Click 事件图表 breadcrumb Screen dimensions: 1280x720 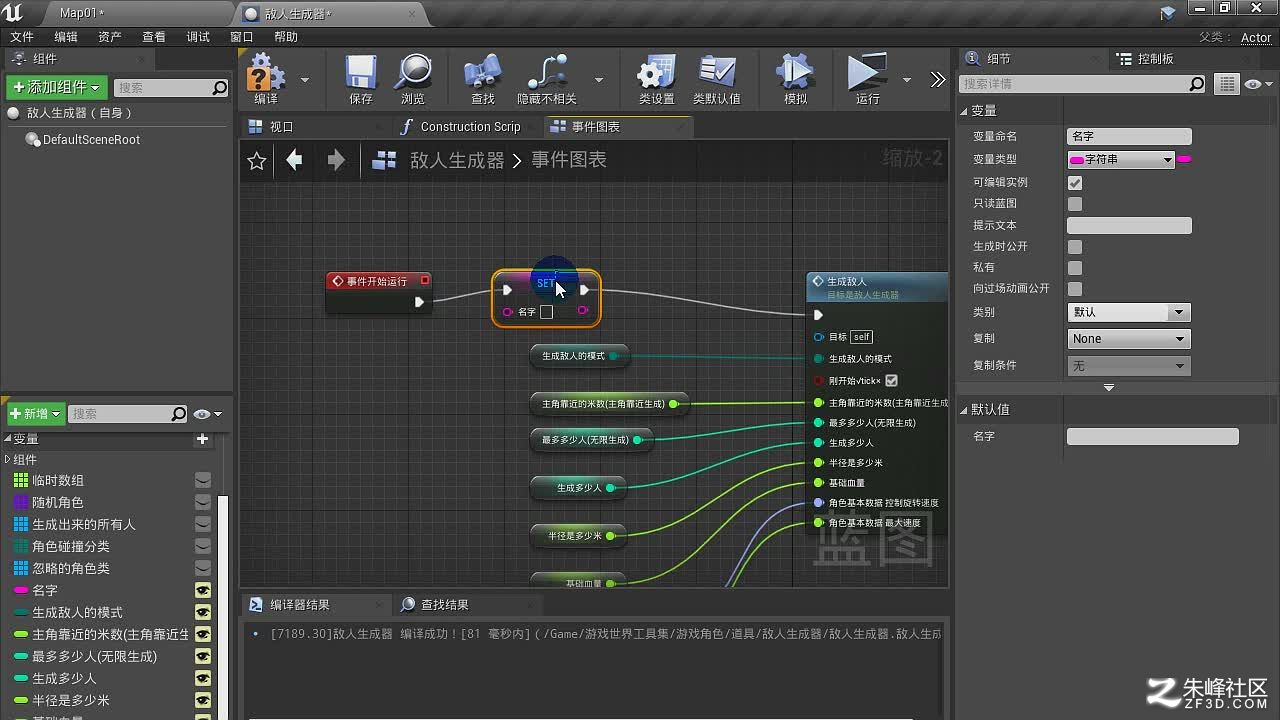pyautogui.click(x=569, y=160)
